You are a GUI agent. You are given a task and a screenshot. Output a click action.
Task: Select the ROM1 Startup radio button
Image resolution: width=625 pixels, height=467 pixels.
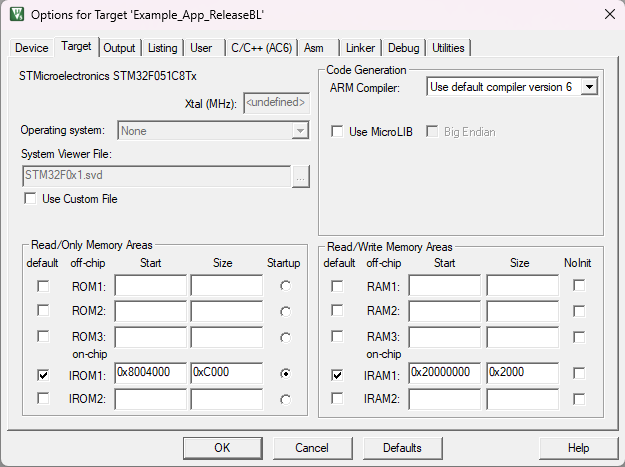[x=286, y=286]
